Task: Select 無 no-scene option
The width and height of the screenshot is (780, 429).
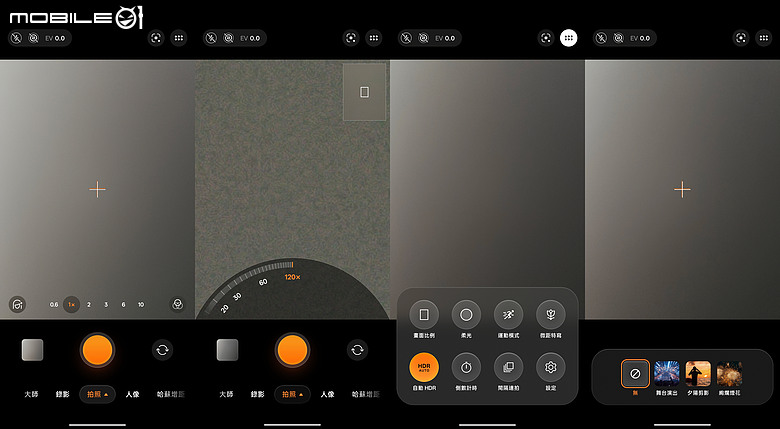Action: pyautogui.click(x=635, y=373)
